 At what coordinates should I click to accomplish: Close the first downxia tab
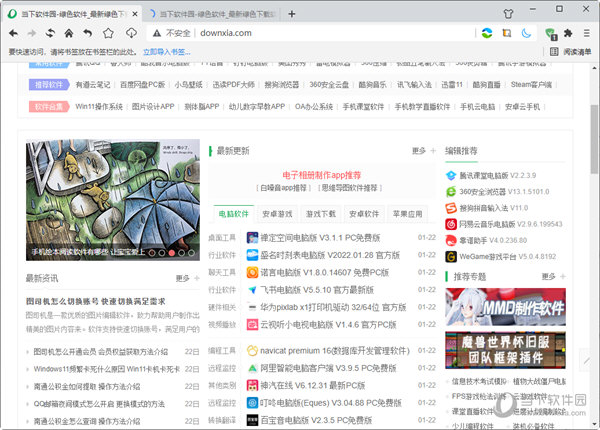click(x=135, y=14)
